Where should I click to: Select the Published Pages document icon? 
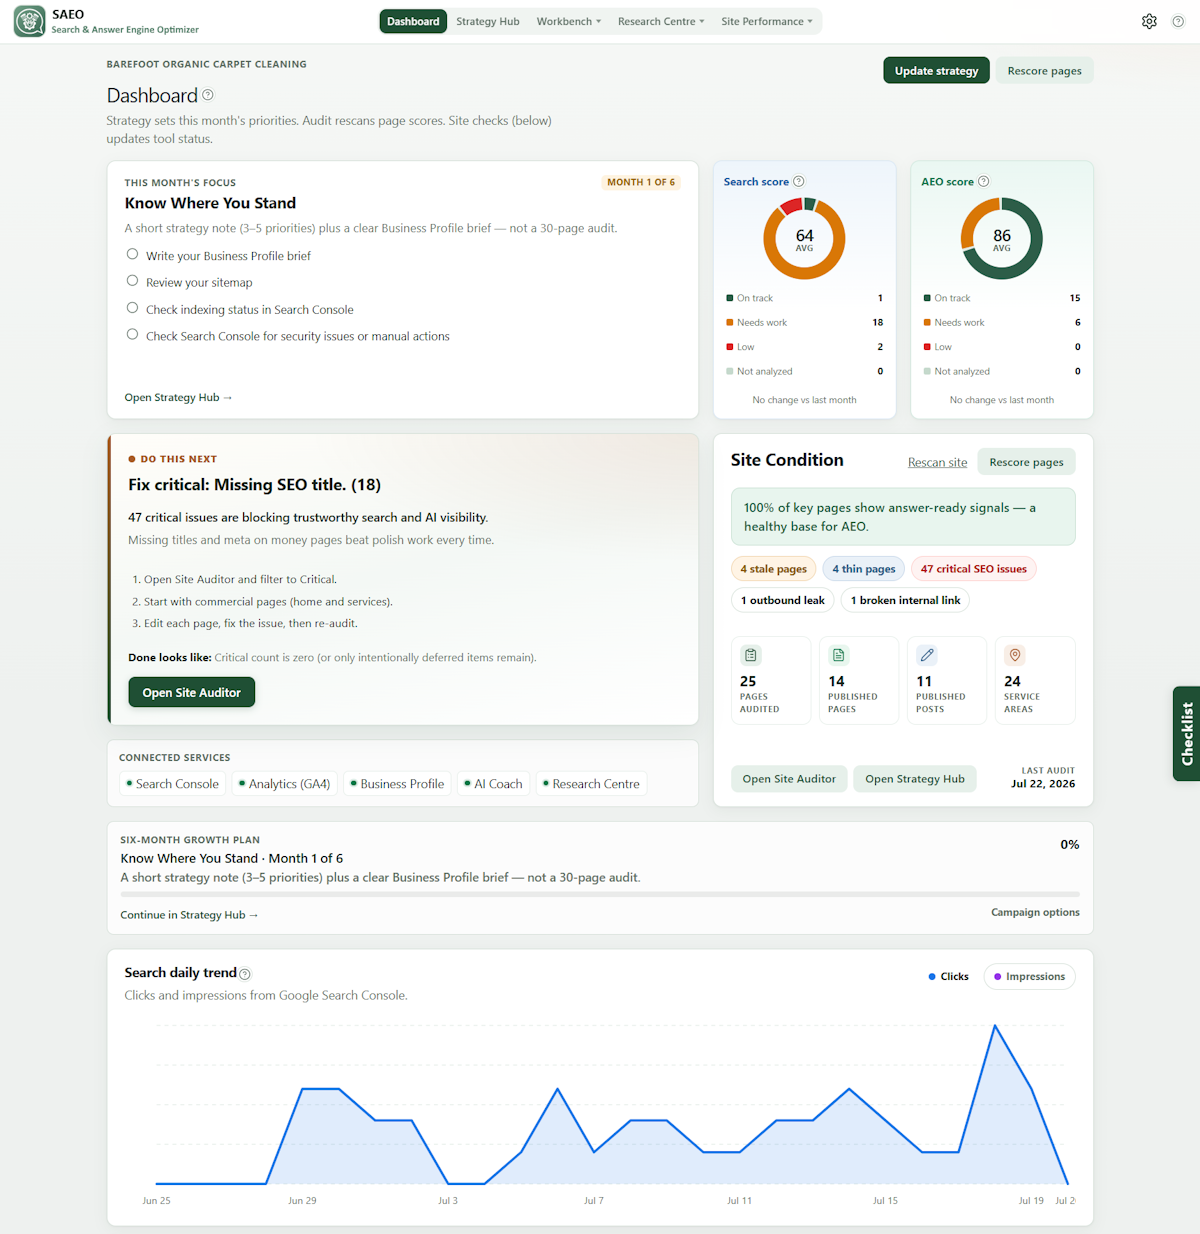(839, 655)
